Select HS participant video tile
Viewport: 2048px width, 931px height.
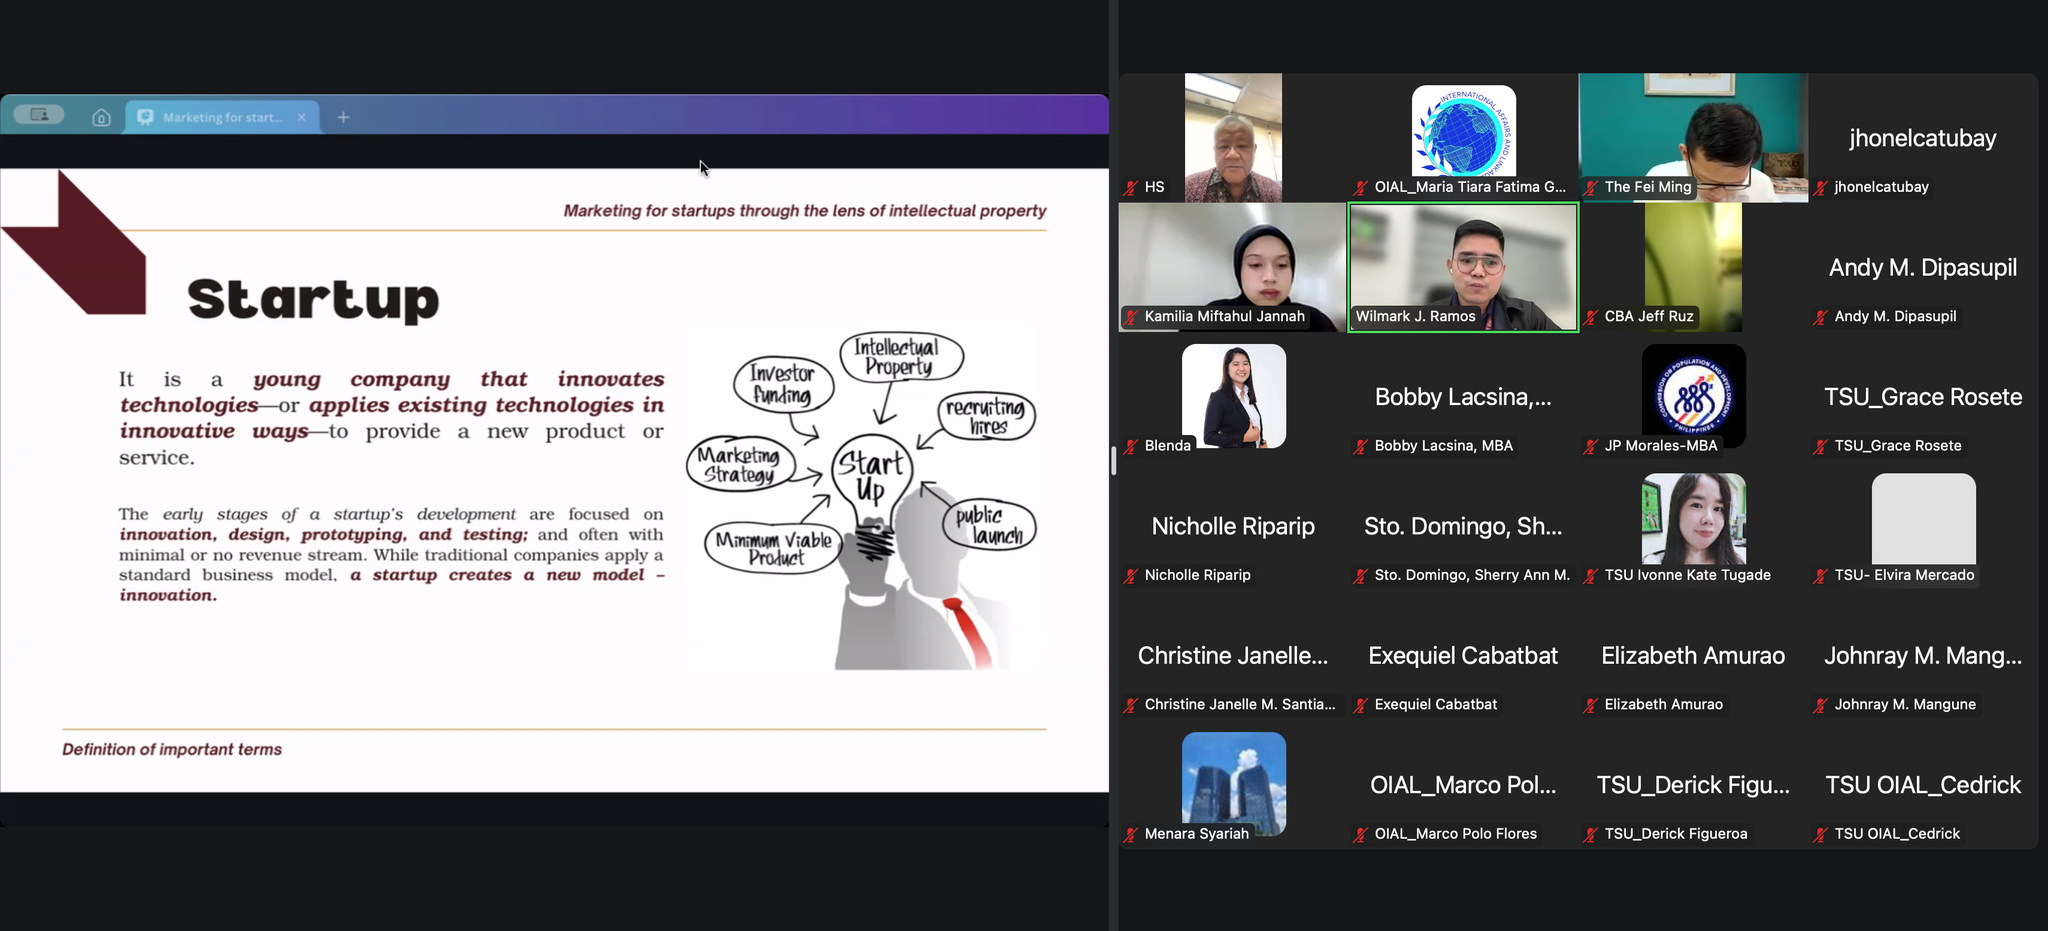coord(1233,138)
